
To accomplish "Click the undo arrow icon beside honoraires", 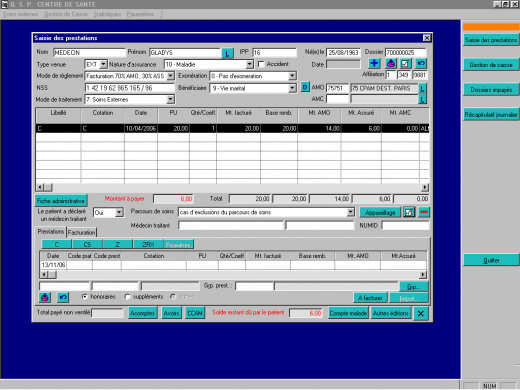I will [x=63, y=297].
